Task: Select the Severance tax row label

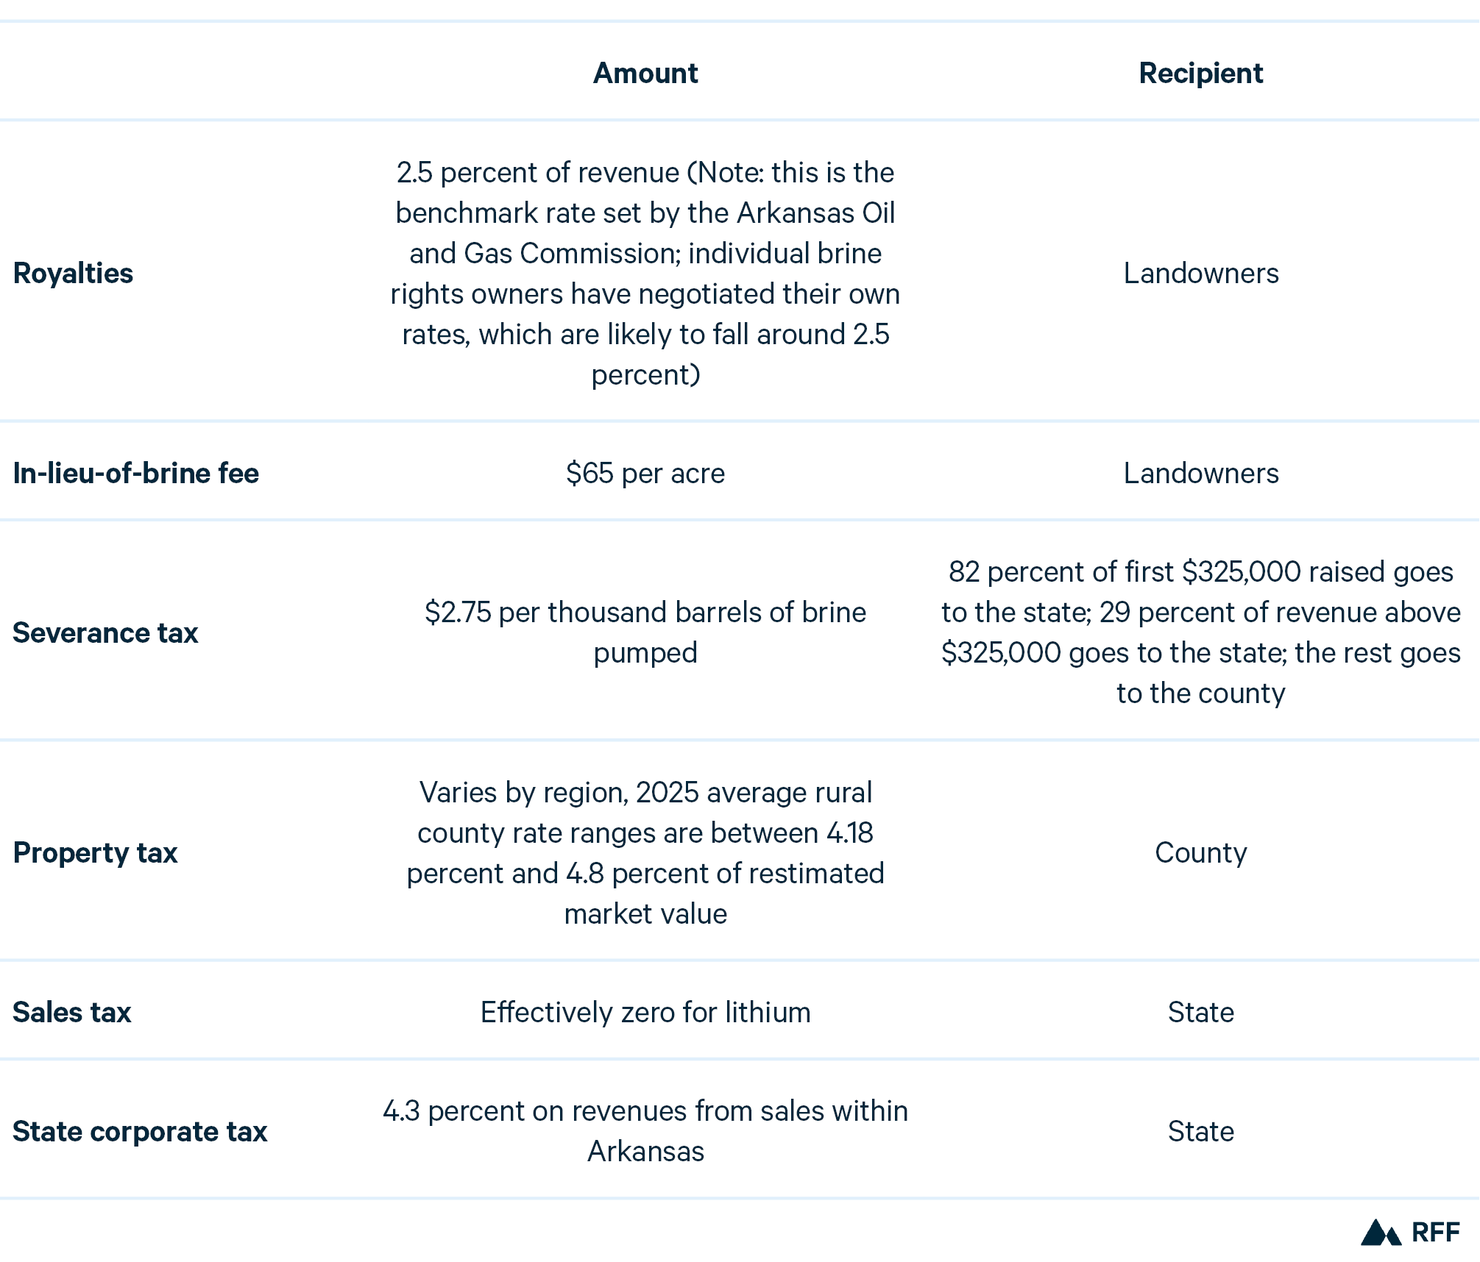Action: point(105,633)
